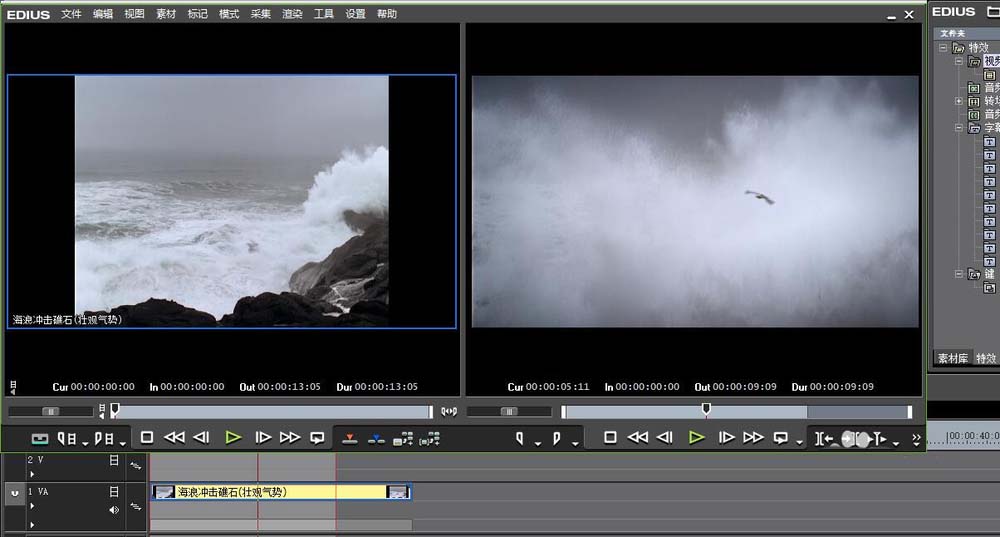Toggle the 1 VA track lock icon

pos(114,491)
